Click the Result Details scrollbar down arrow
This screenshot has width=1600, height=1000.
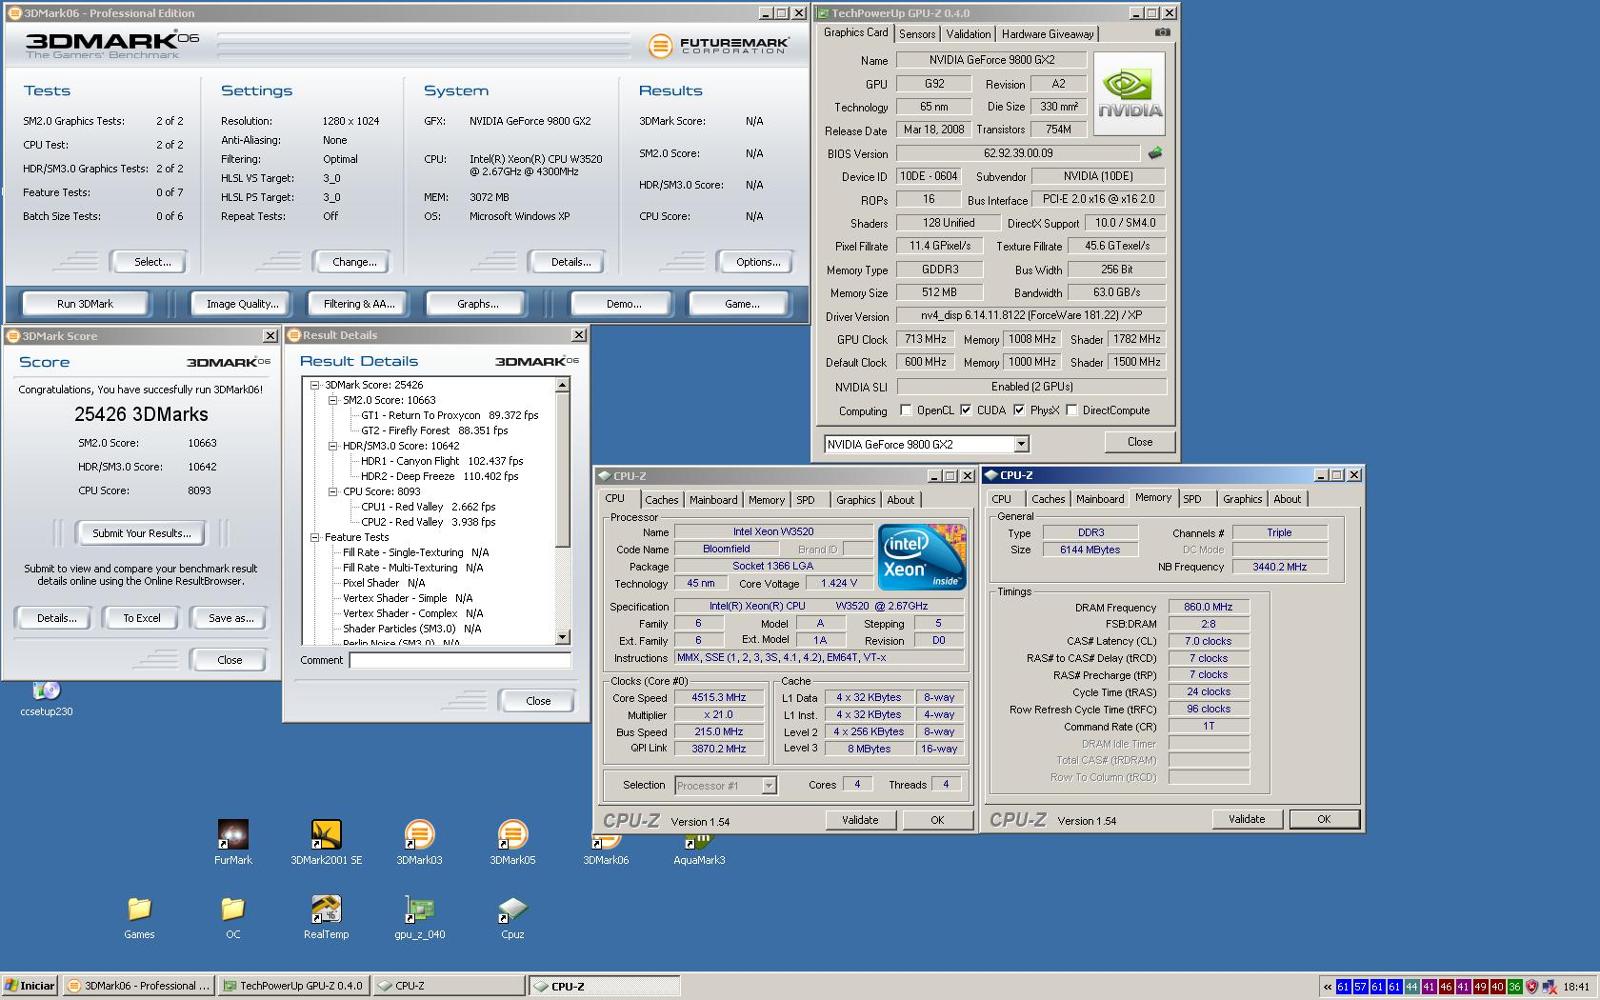[562, 637]
